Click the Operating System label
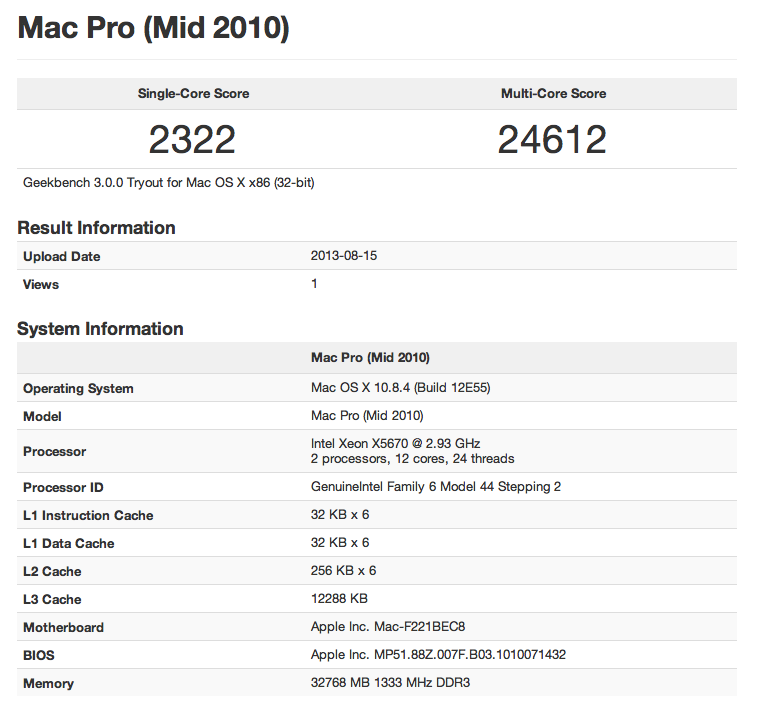The width and height of the screenshot is (757, 717). (78, 389)
